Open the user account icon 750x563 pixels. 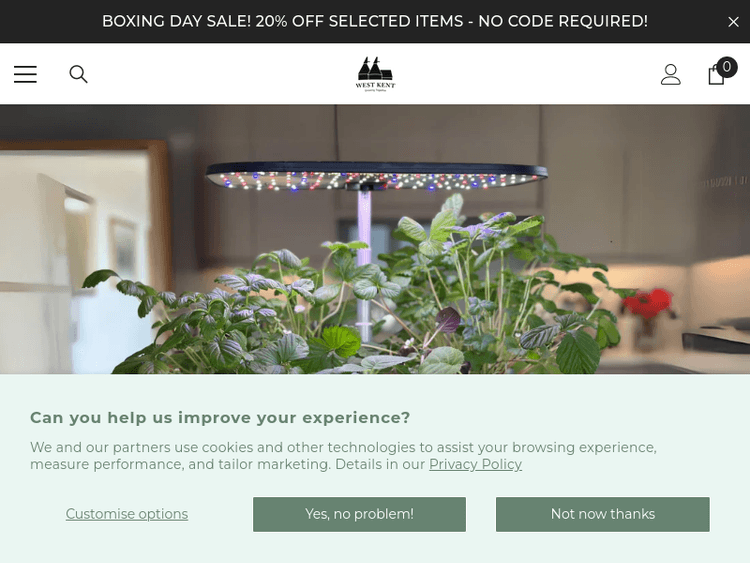click(671, 74)
